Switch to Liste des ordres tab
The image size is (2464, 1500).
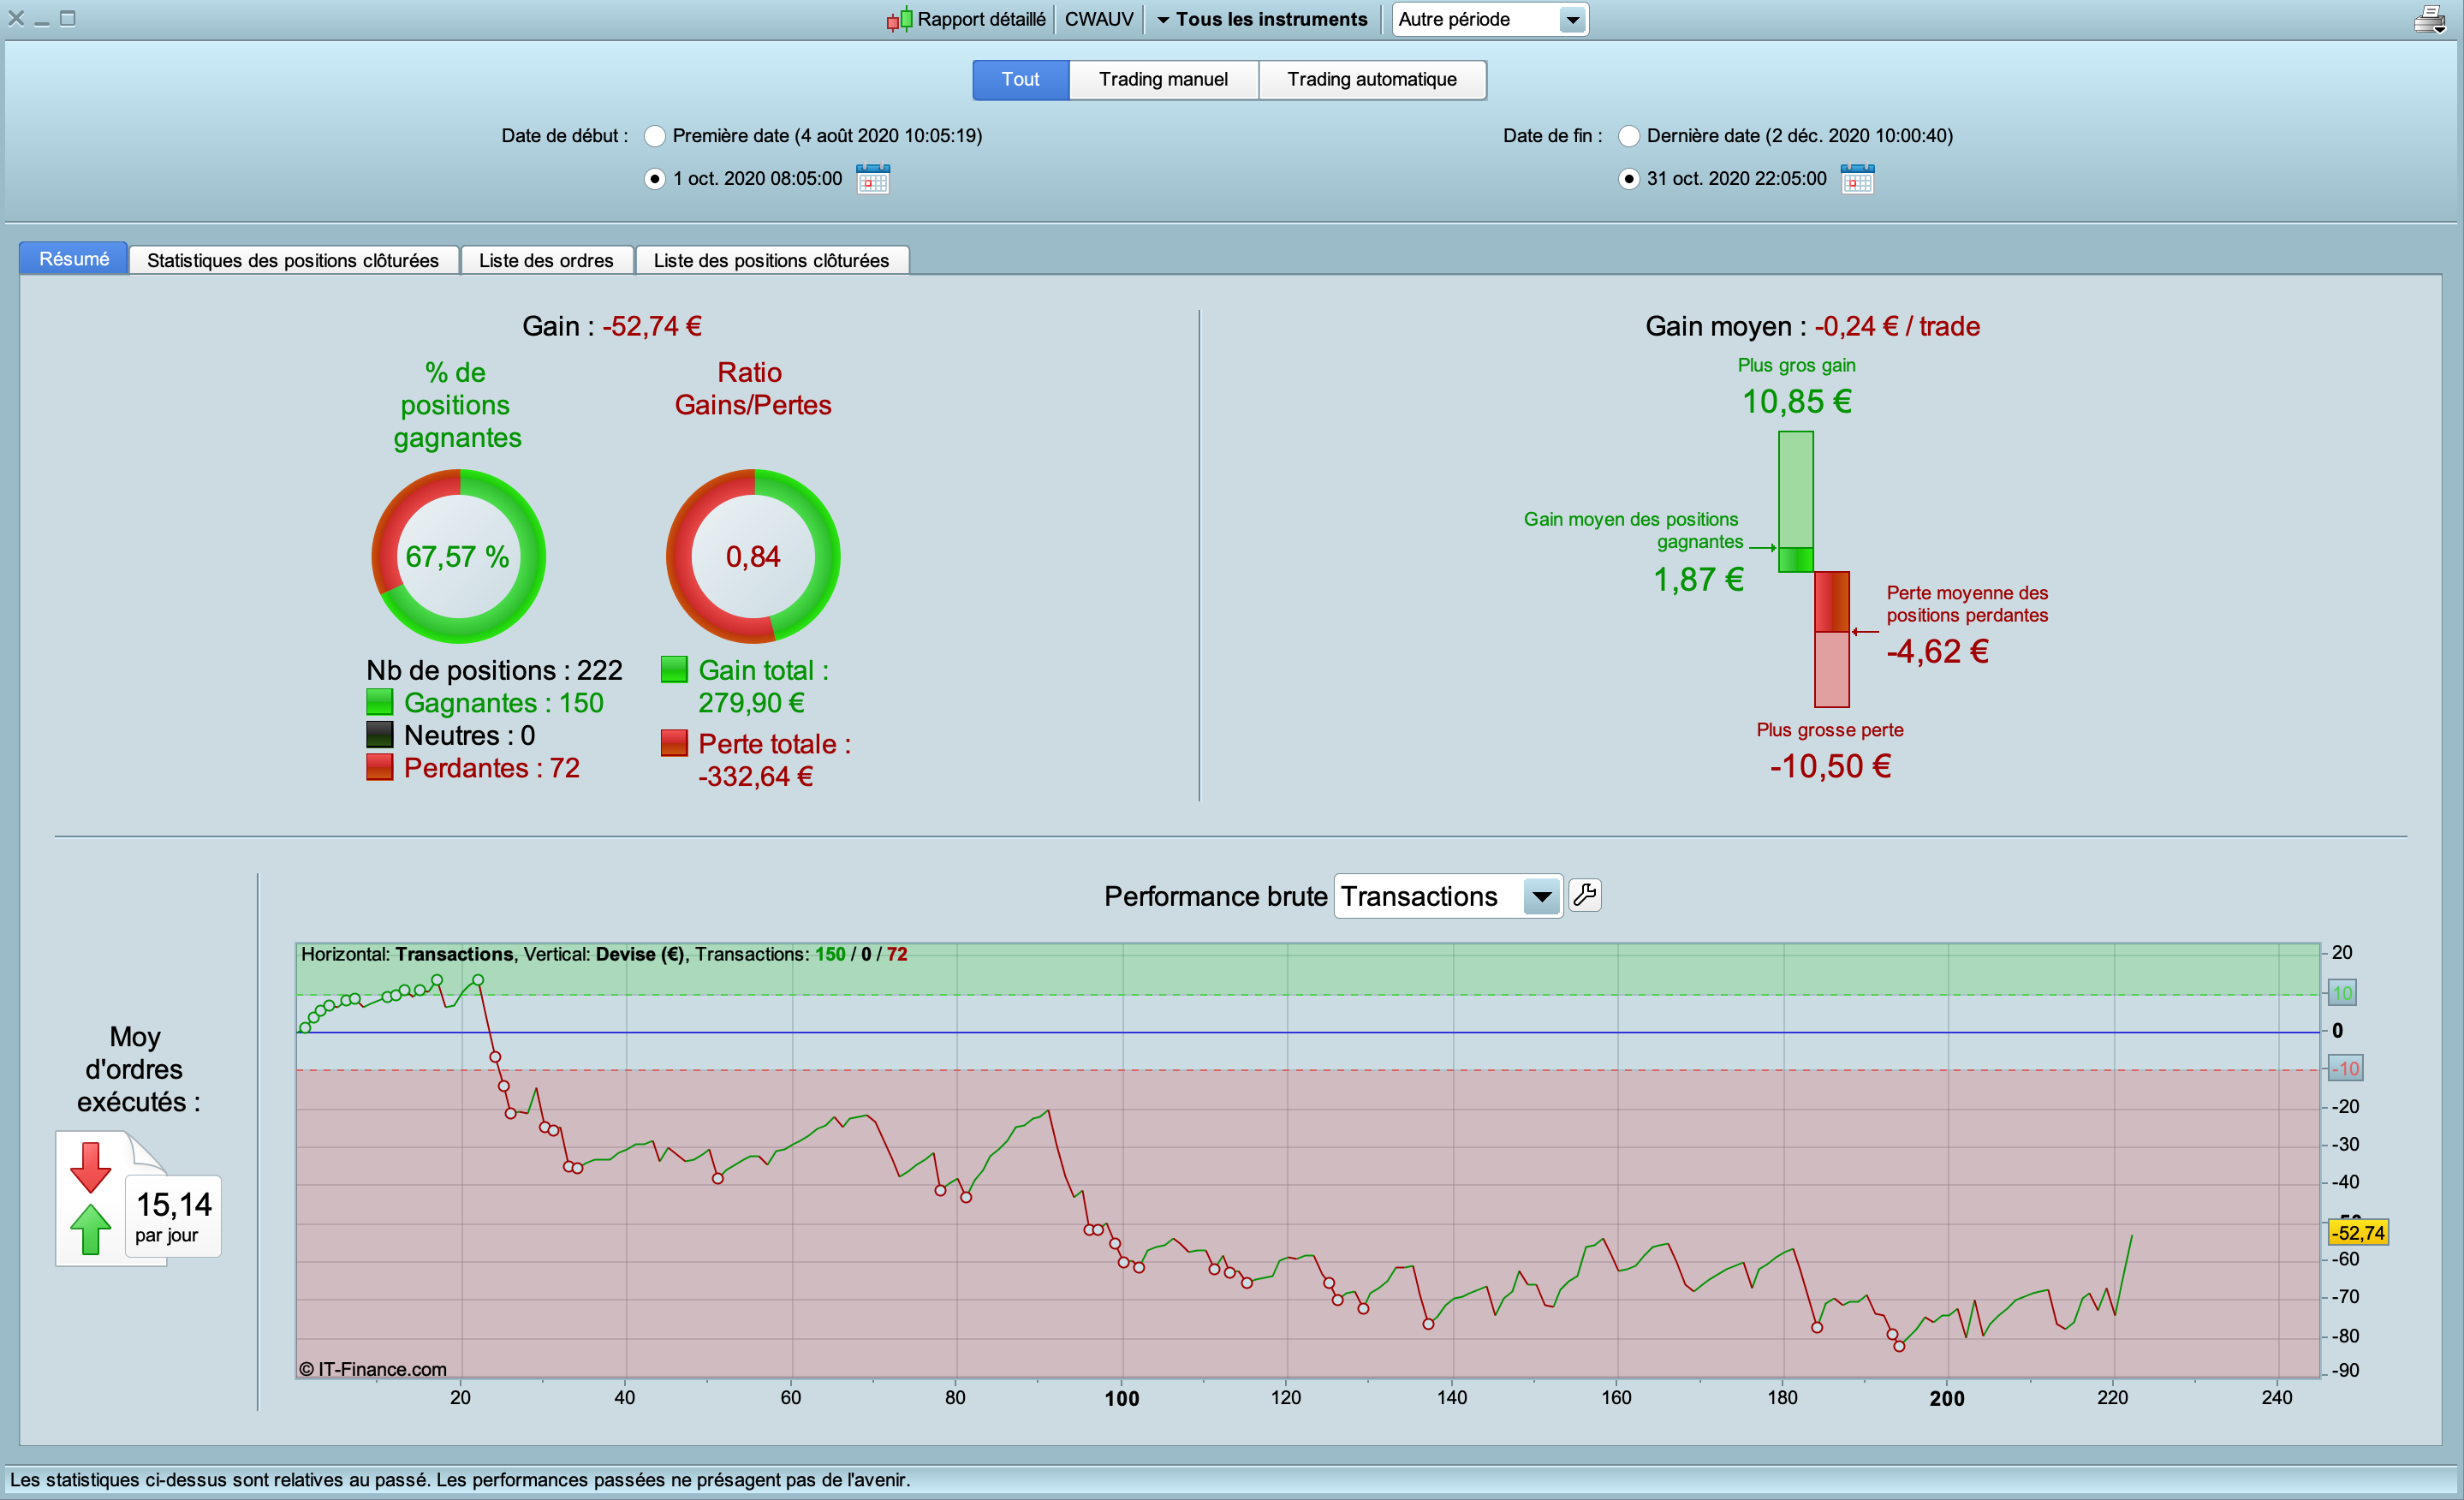pos(546,260)
